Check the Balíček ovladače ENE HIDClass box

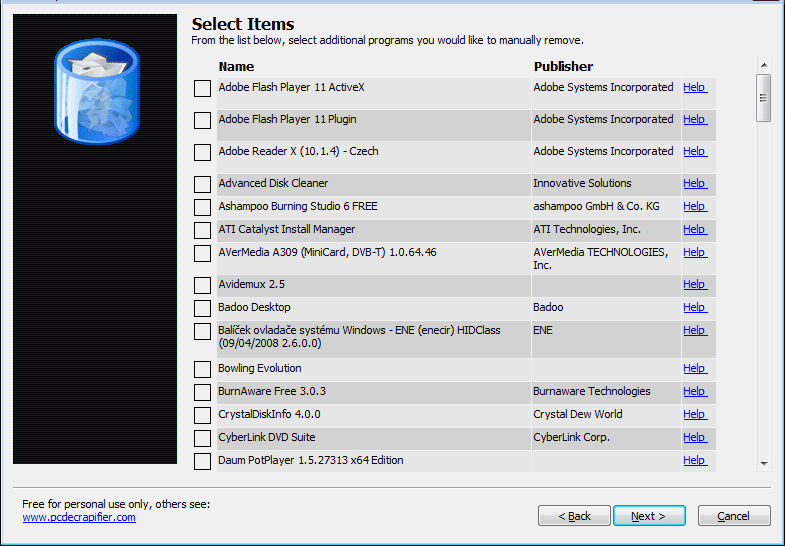202,332
